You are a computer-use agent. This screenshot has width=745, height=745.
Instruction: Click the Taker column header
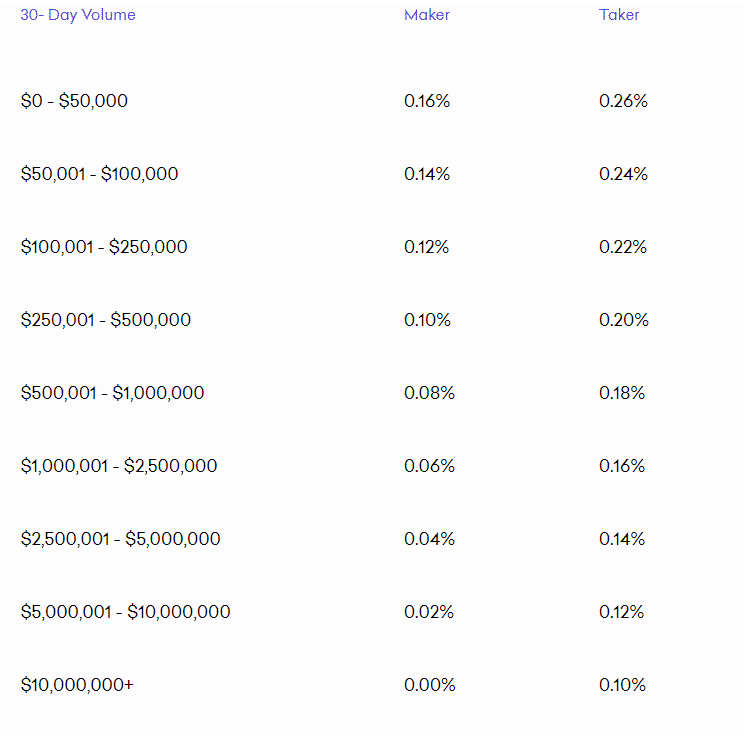619,15
